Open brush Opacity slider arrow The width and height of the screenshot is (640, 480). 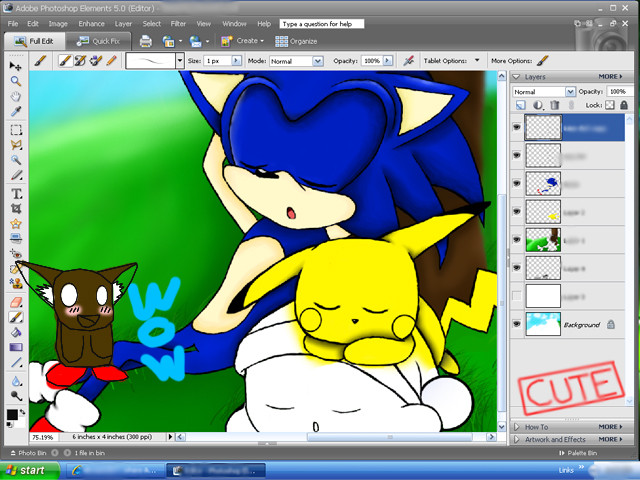click(388, 60)
